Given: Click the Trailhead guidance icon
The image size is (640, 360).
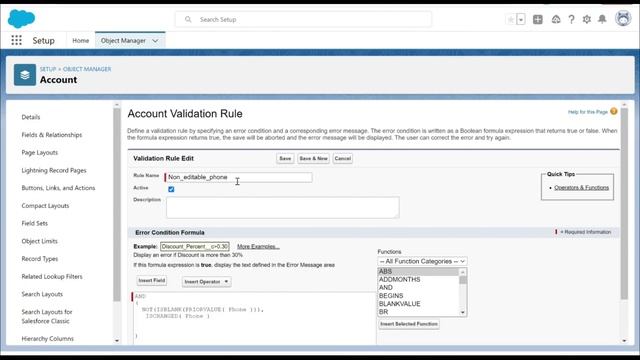Looking at the screenshot, I should pyautogui.click(x=556, y=19).
